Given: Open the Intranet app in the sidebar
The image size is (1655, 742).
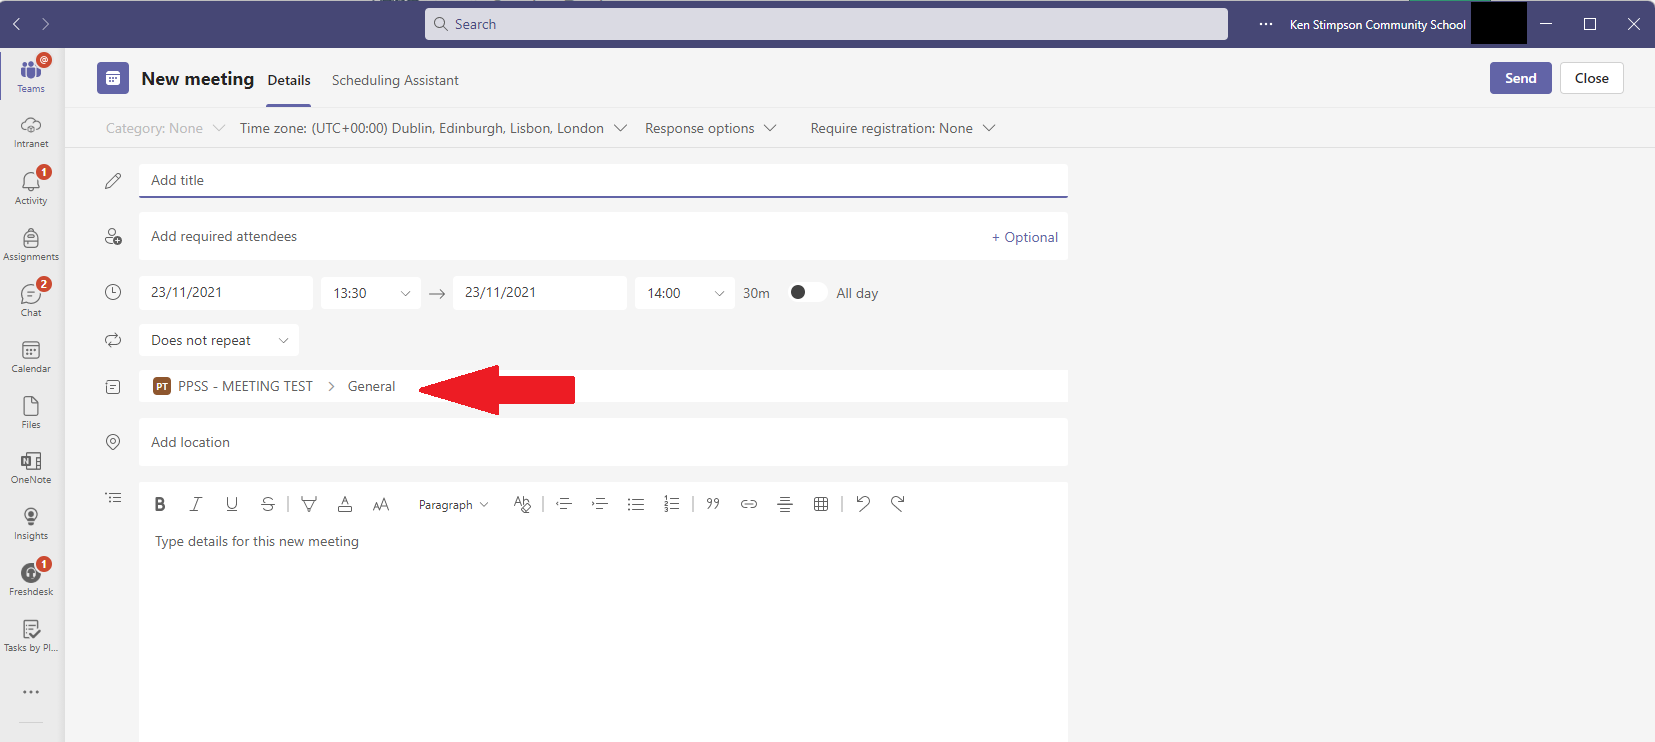Looking at the screenshot, I should click(31, 132).
